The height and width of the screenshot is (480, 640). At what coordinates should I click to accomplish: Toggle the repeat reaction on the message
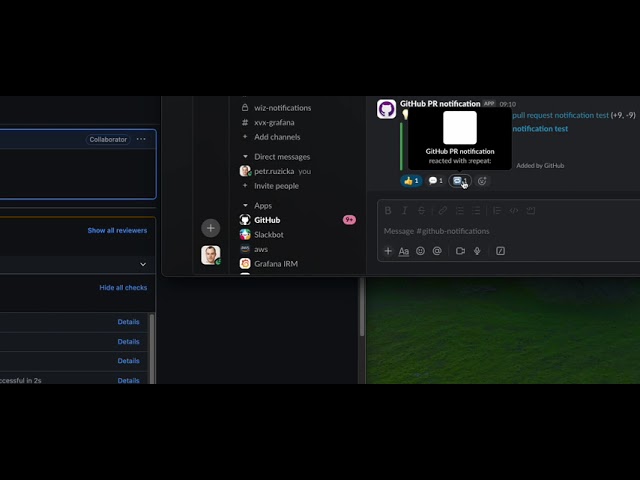(460, 181)
